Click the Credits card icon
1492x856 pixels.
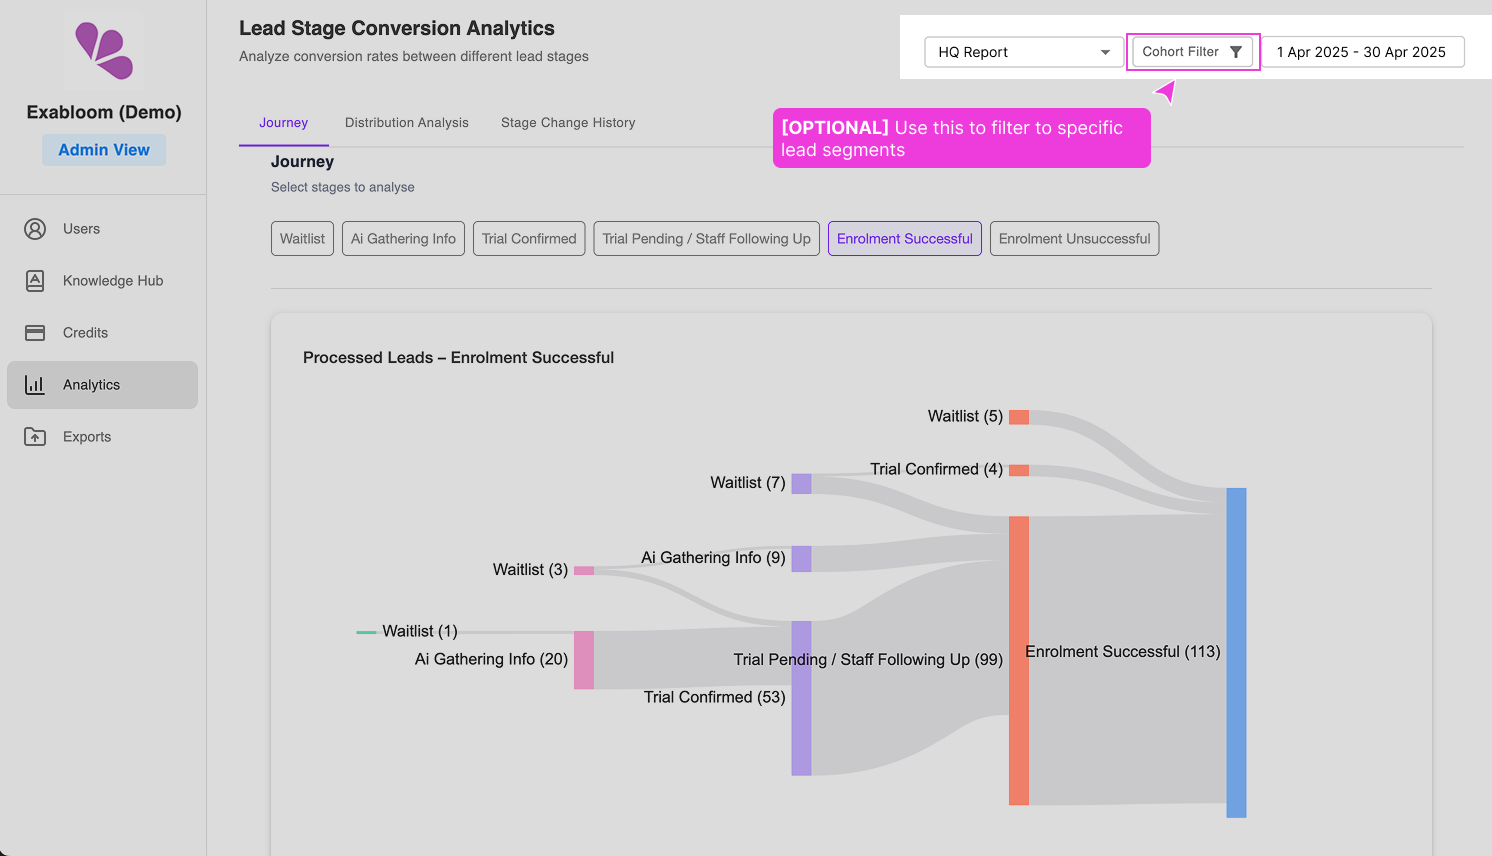click(35, 333)
